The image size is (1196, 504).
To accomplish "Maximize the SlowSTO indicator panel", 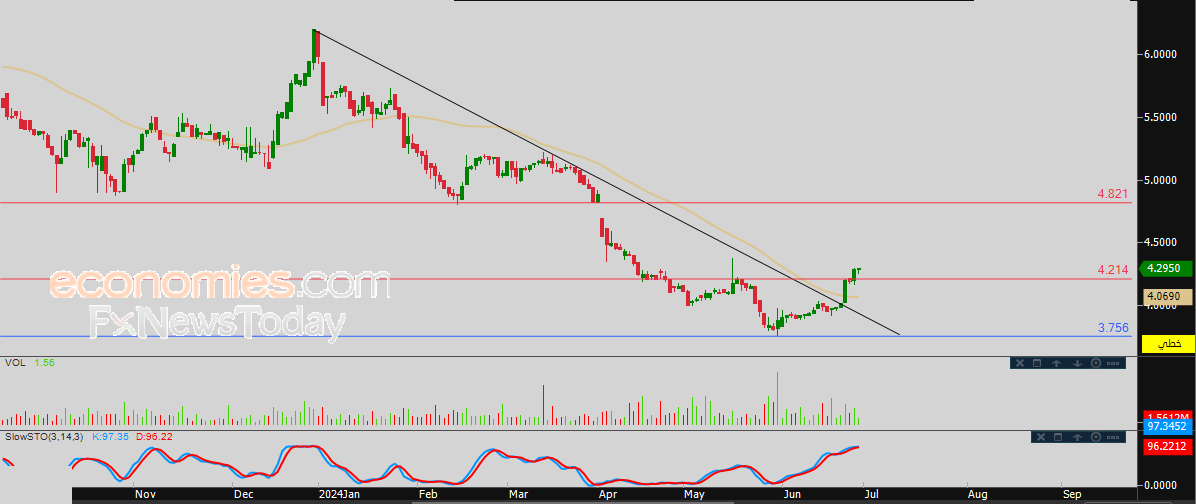I will click(1058, 437).
